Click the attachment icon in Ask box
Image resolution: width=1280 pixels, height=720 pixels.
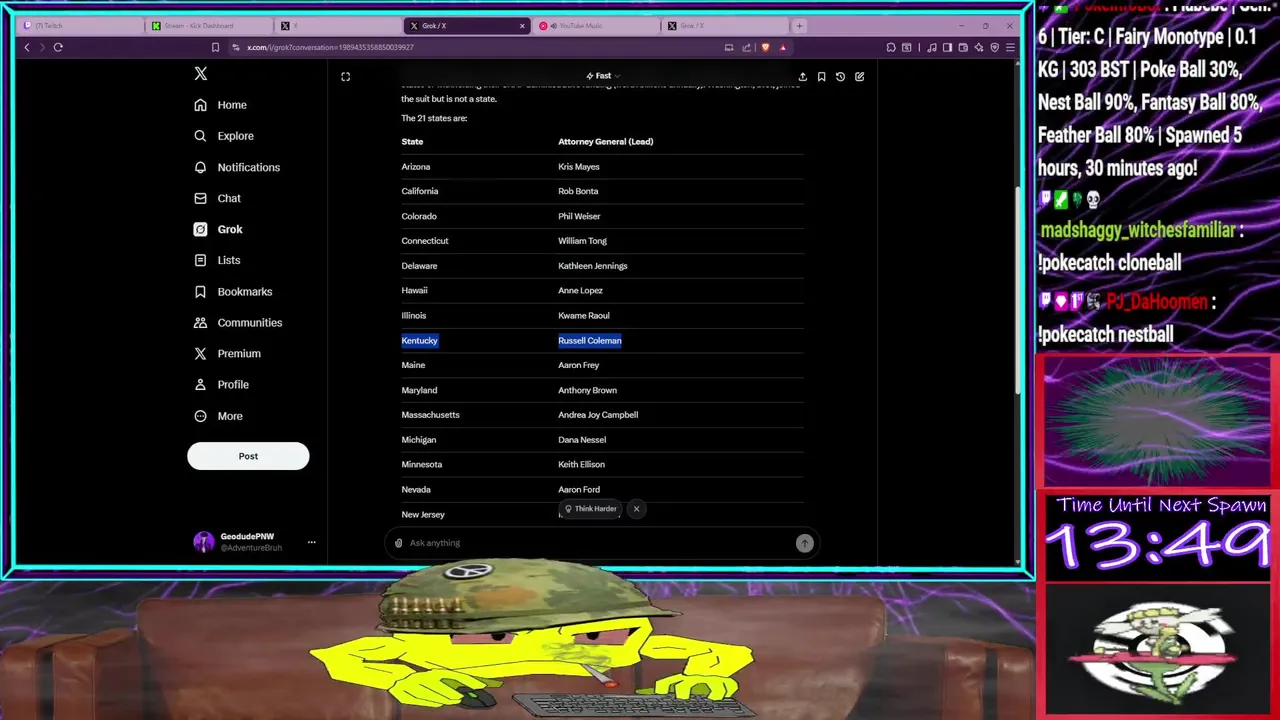pyautogui.click(x=398, y=543)
